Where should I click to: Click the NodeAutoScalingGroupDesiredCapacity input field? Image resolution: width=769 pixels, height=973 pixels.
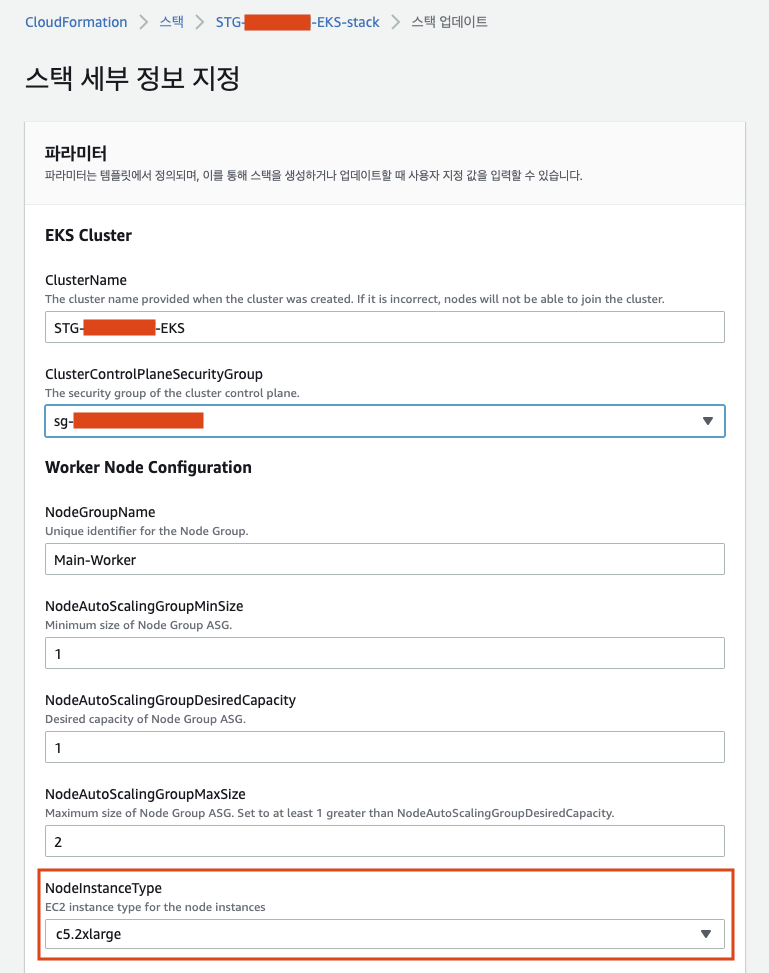click(384, 747)
